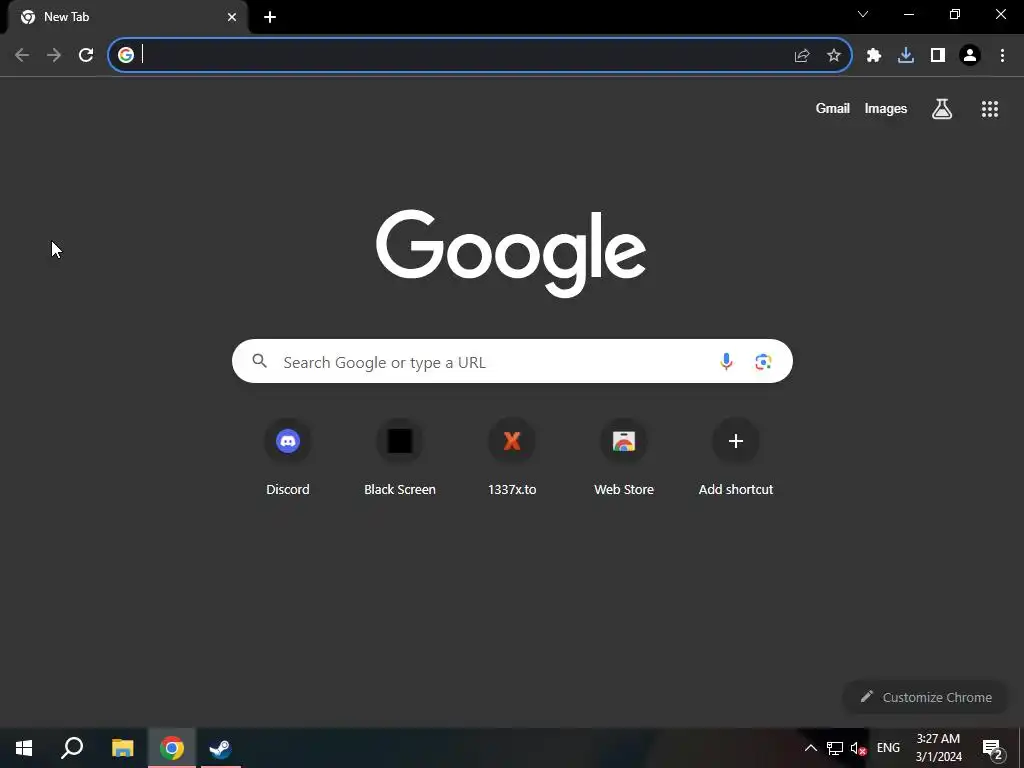Viewport: 1024px width, 768px height.
Task: Open the 1337x.to shortcut
Action: [512, 457]
